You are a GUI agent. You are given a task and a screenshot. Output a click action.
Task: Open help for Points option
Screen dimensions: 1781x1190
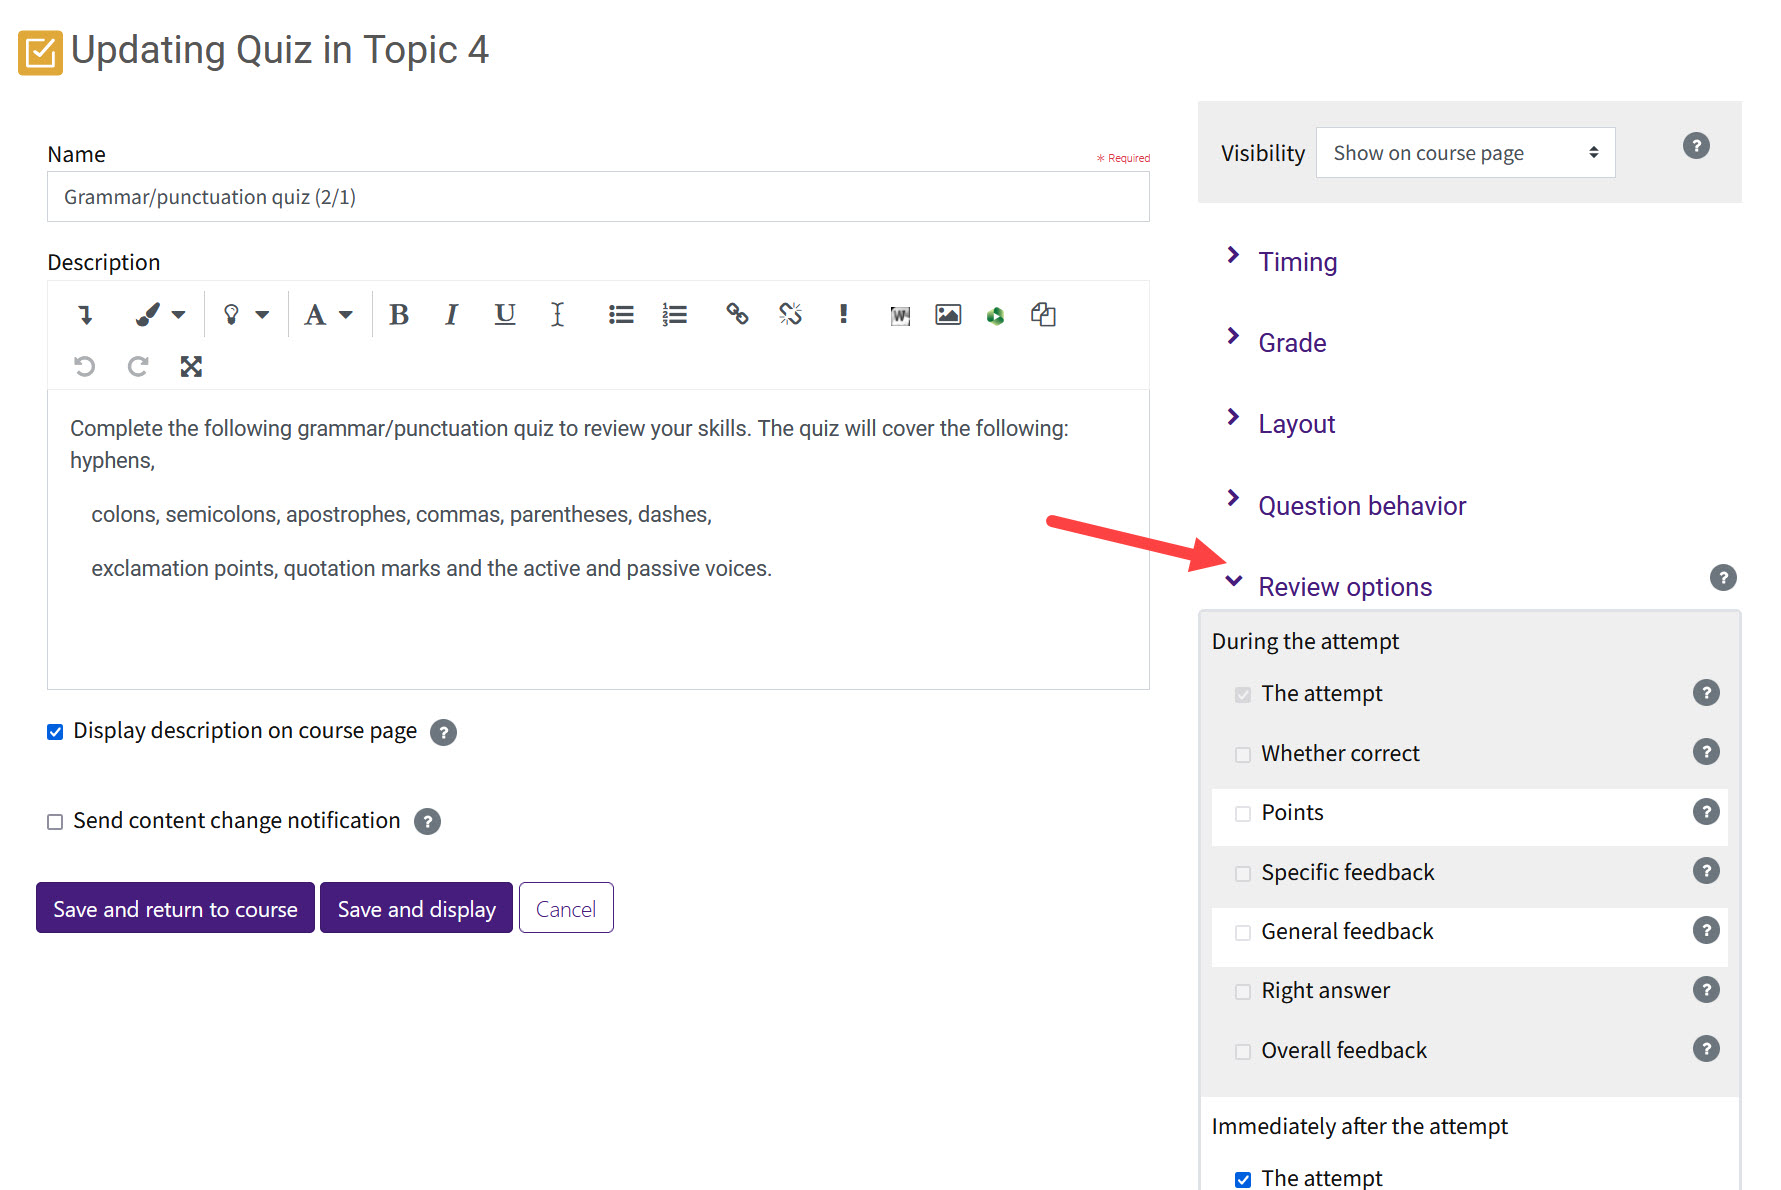[1706, 811]
